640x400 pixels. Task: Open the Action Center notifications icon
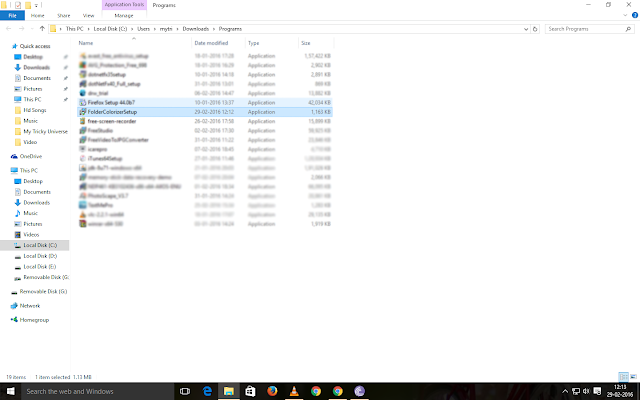coord(597,391)
